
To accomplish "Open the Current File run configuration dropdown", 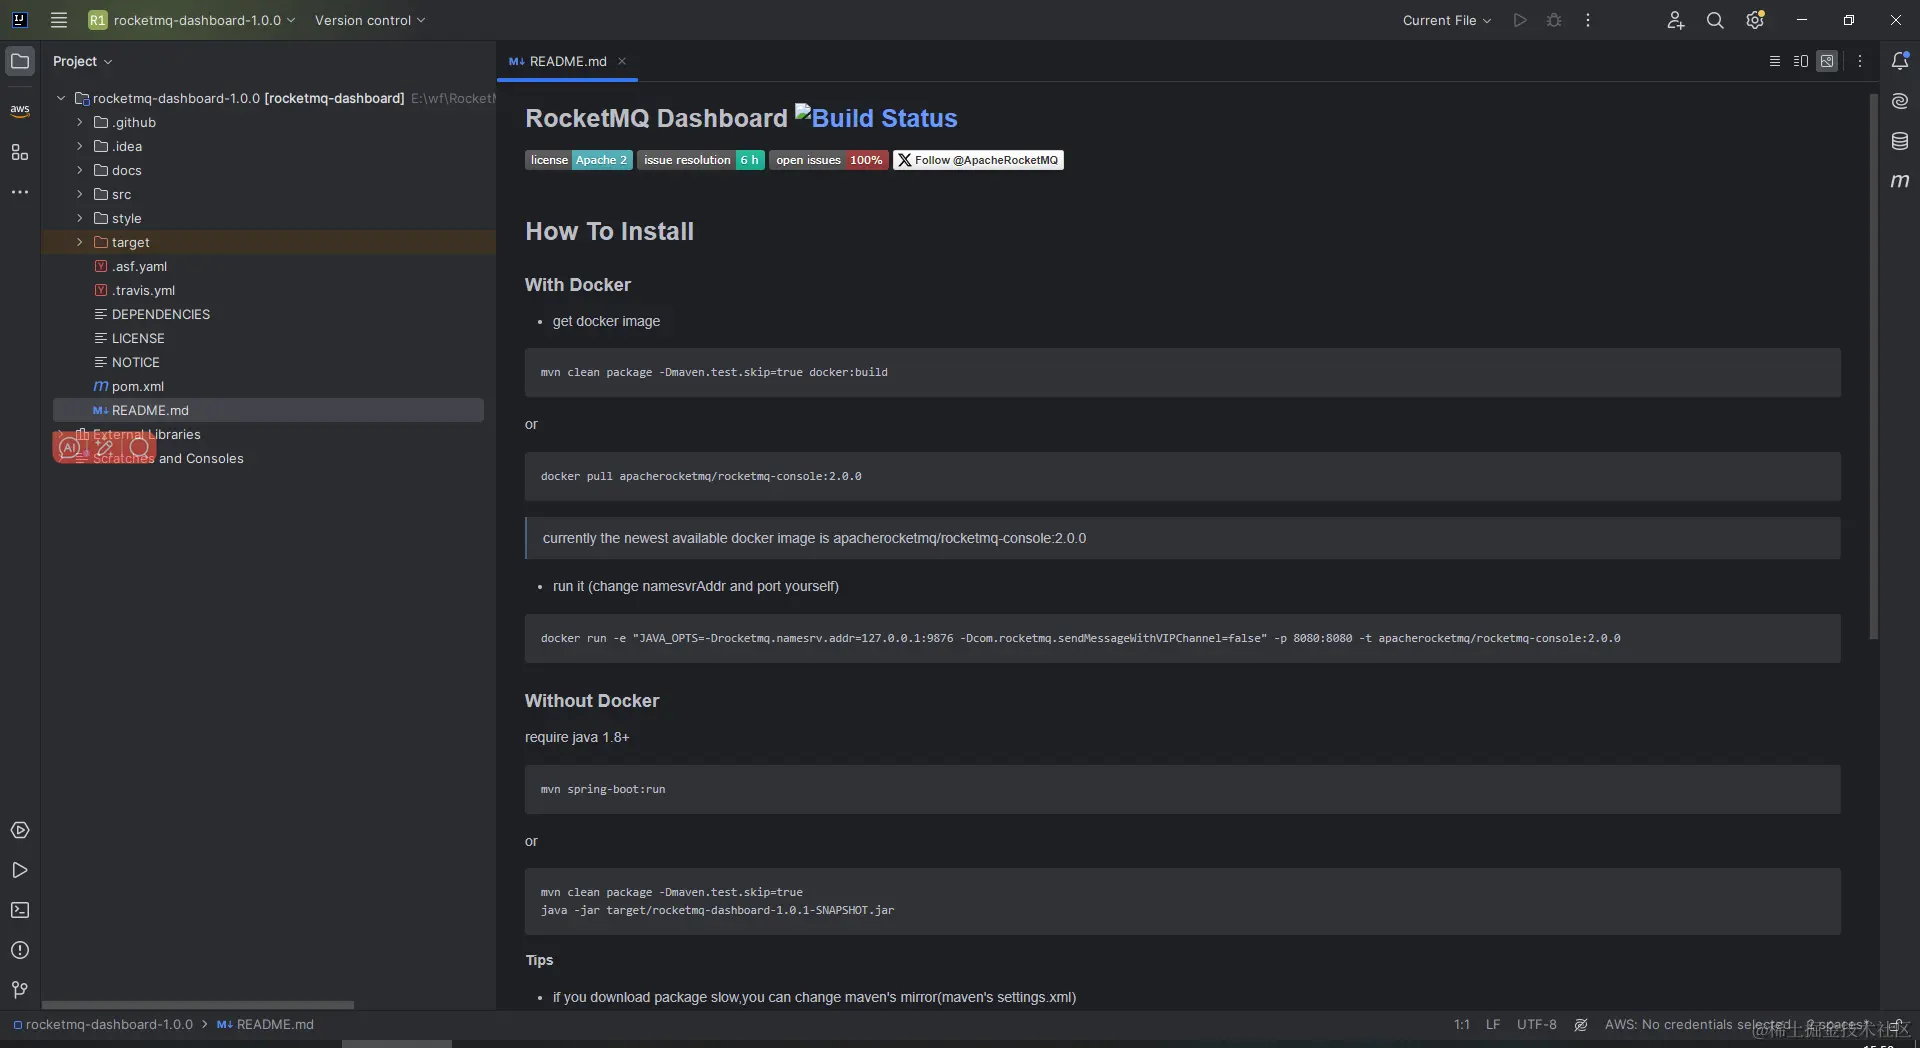I will [x=1446, y=20].
